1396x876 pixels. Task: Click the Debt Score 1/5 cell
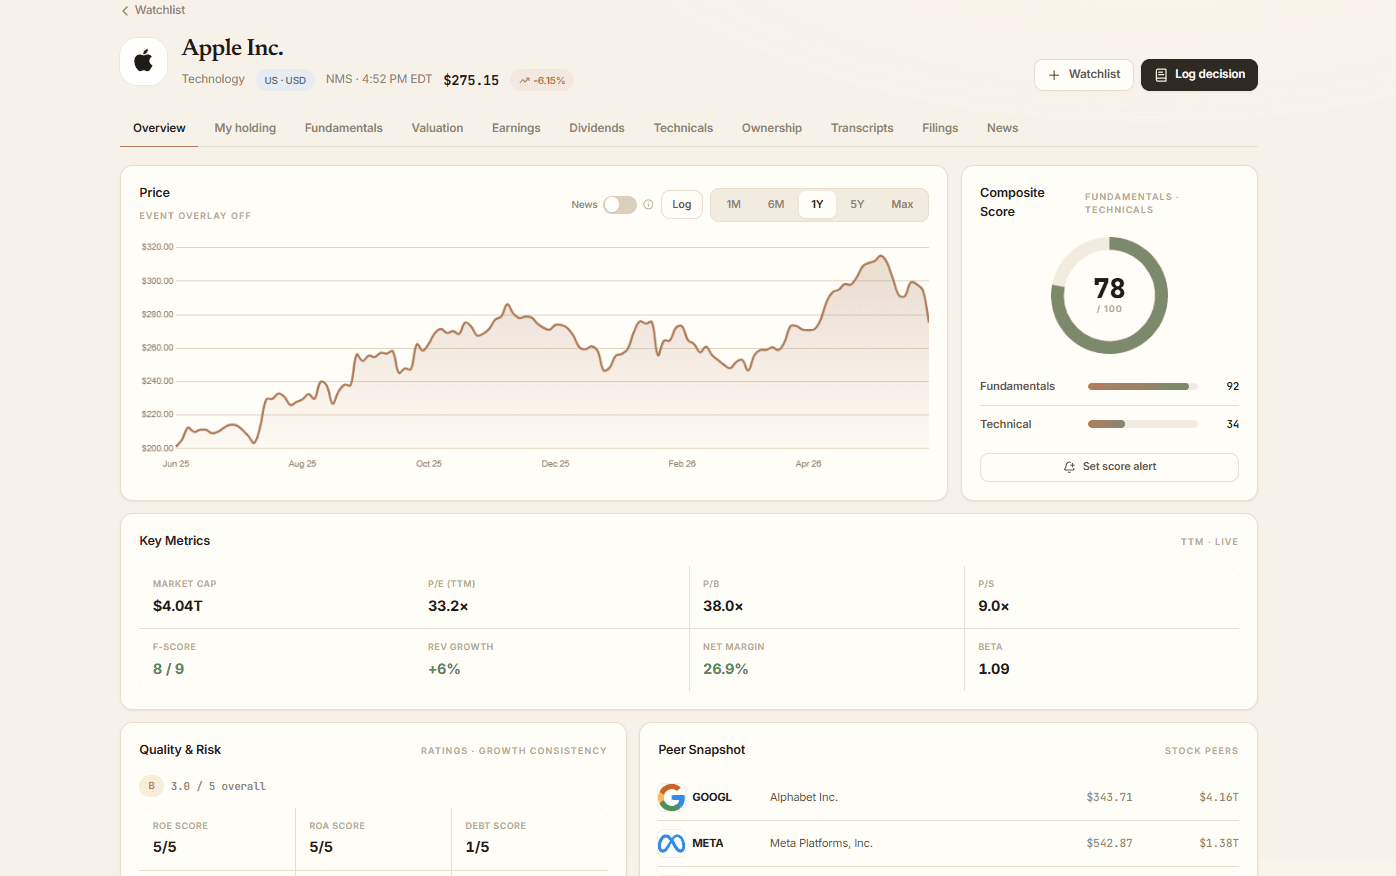530,839
